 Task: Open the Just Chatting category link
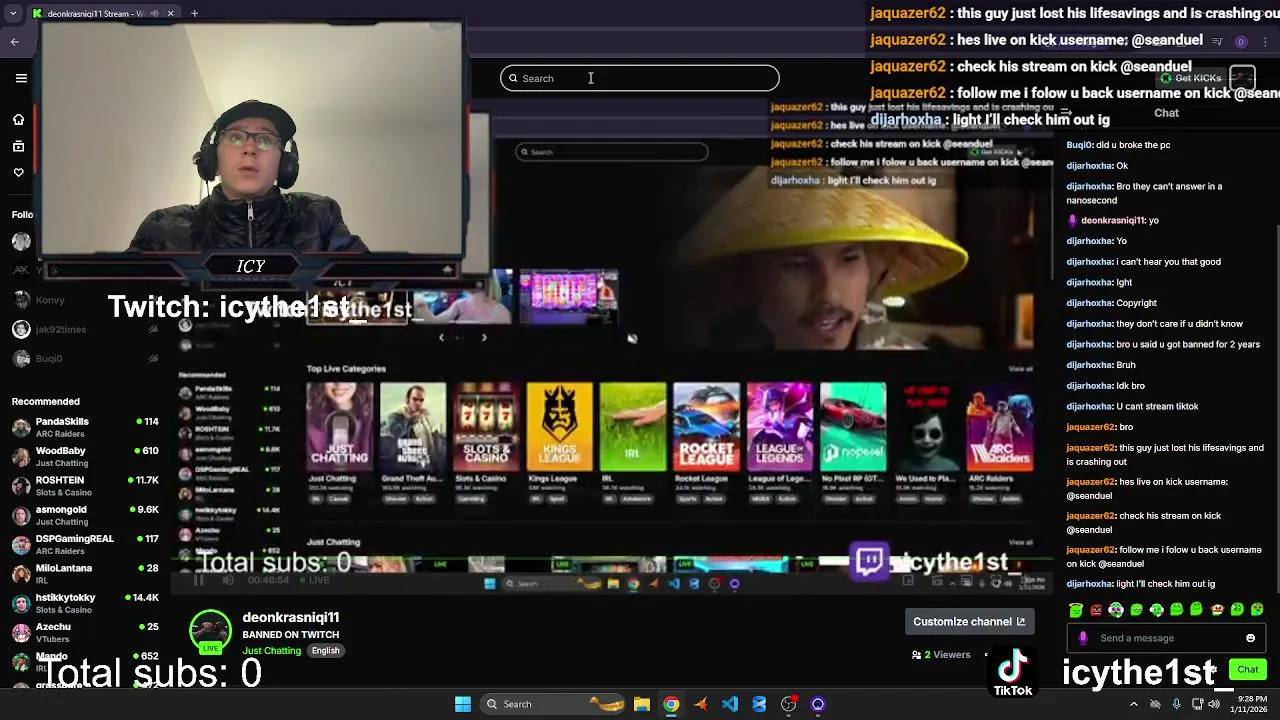tap(271, 651)
